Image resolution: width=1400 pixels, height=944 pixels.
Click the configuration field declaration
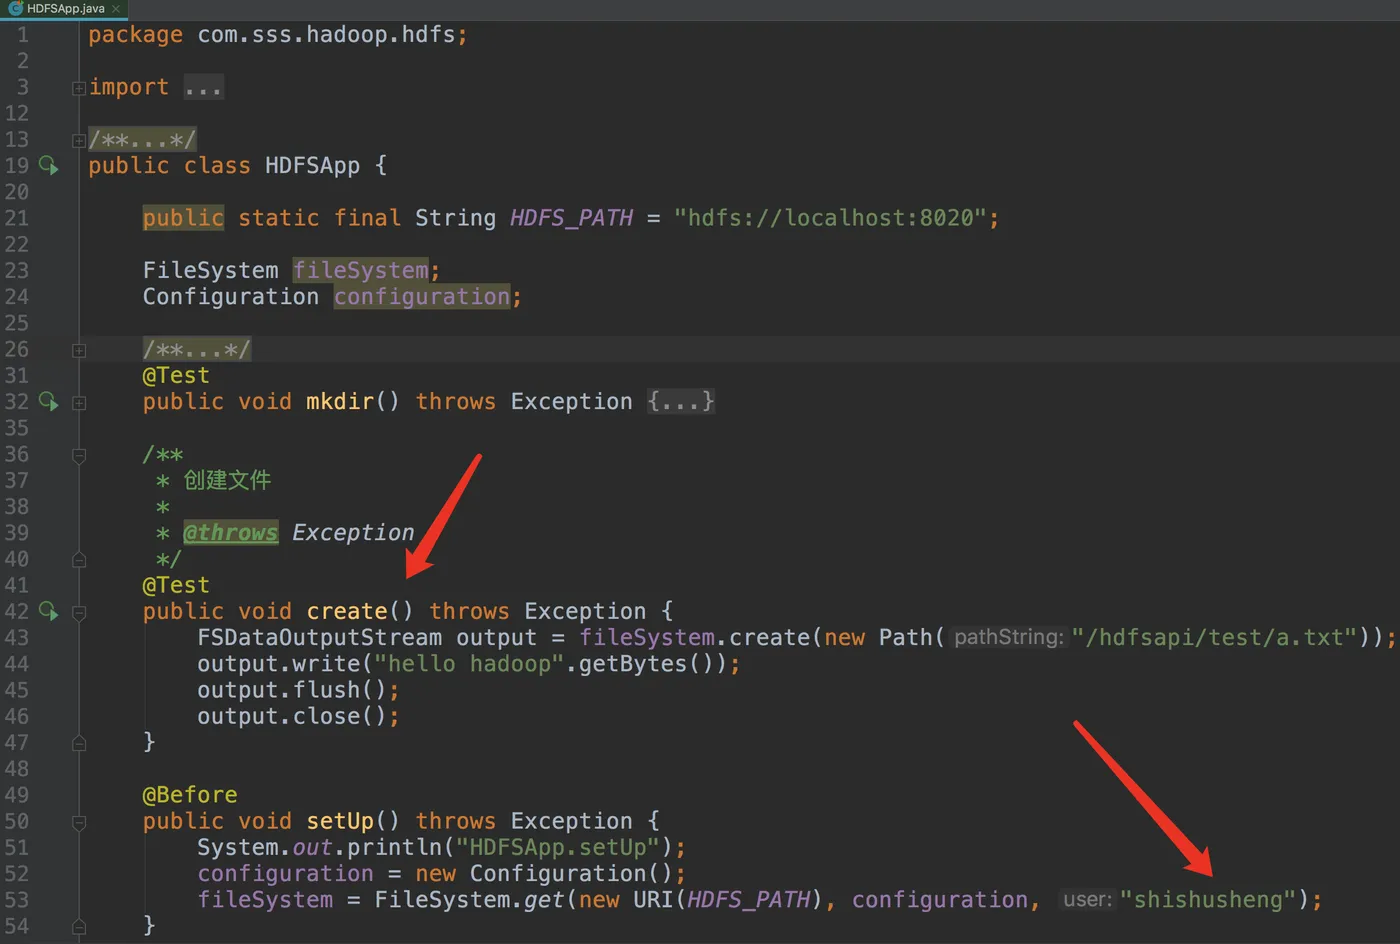[x=421, y=297]
